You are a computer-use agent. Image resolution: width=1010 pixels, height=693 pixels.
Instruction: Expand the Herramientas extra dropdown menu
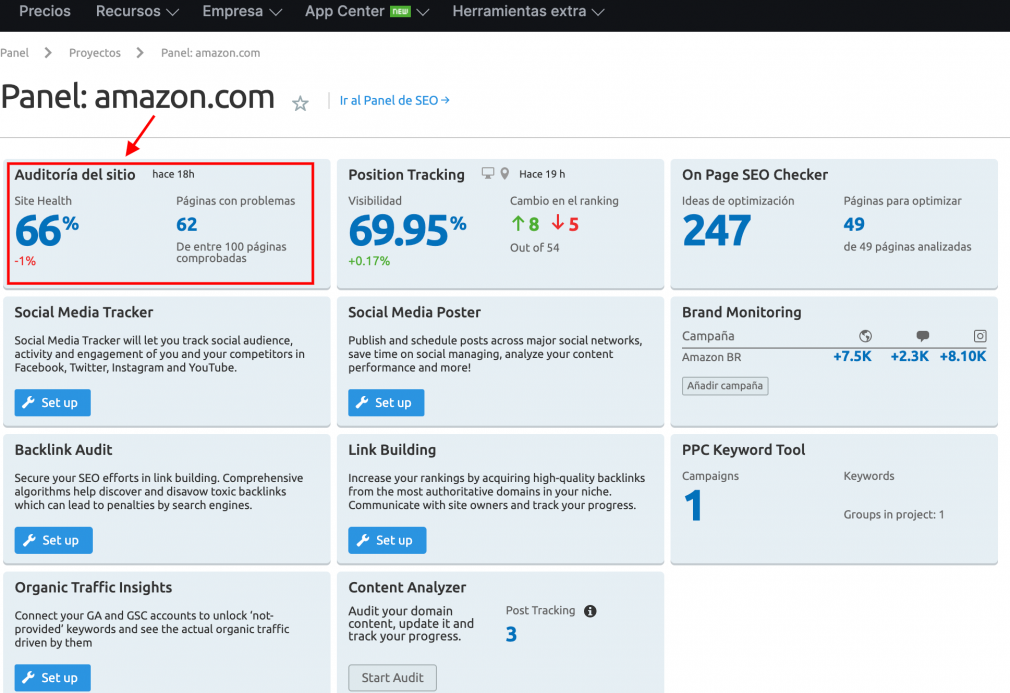(x=528, y=11)
